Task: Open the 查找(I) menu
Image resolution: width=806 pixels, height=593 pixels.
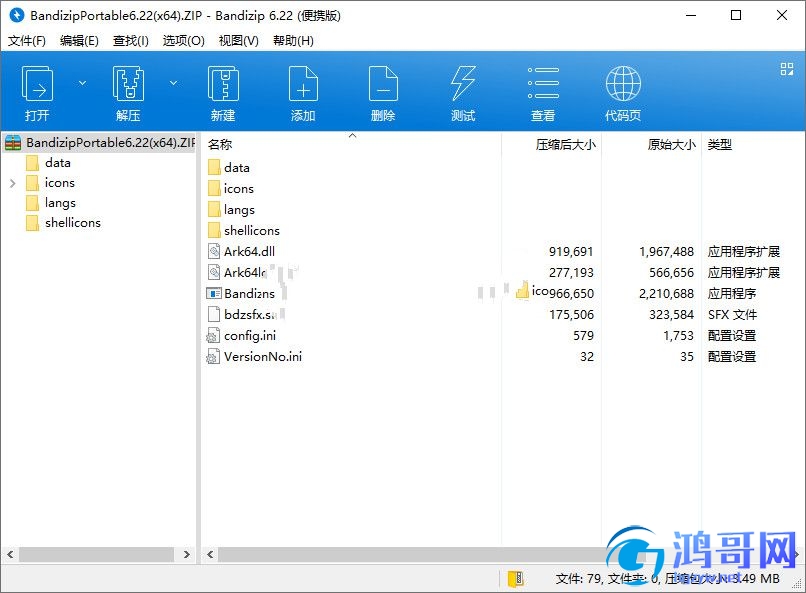Action: [131, 41]
